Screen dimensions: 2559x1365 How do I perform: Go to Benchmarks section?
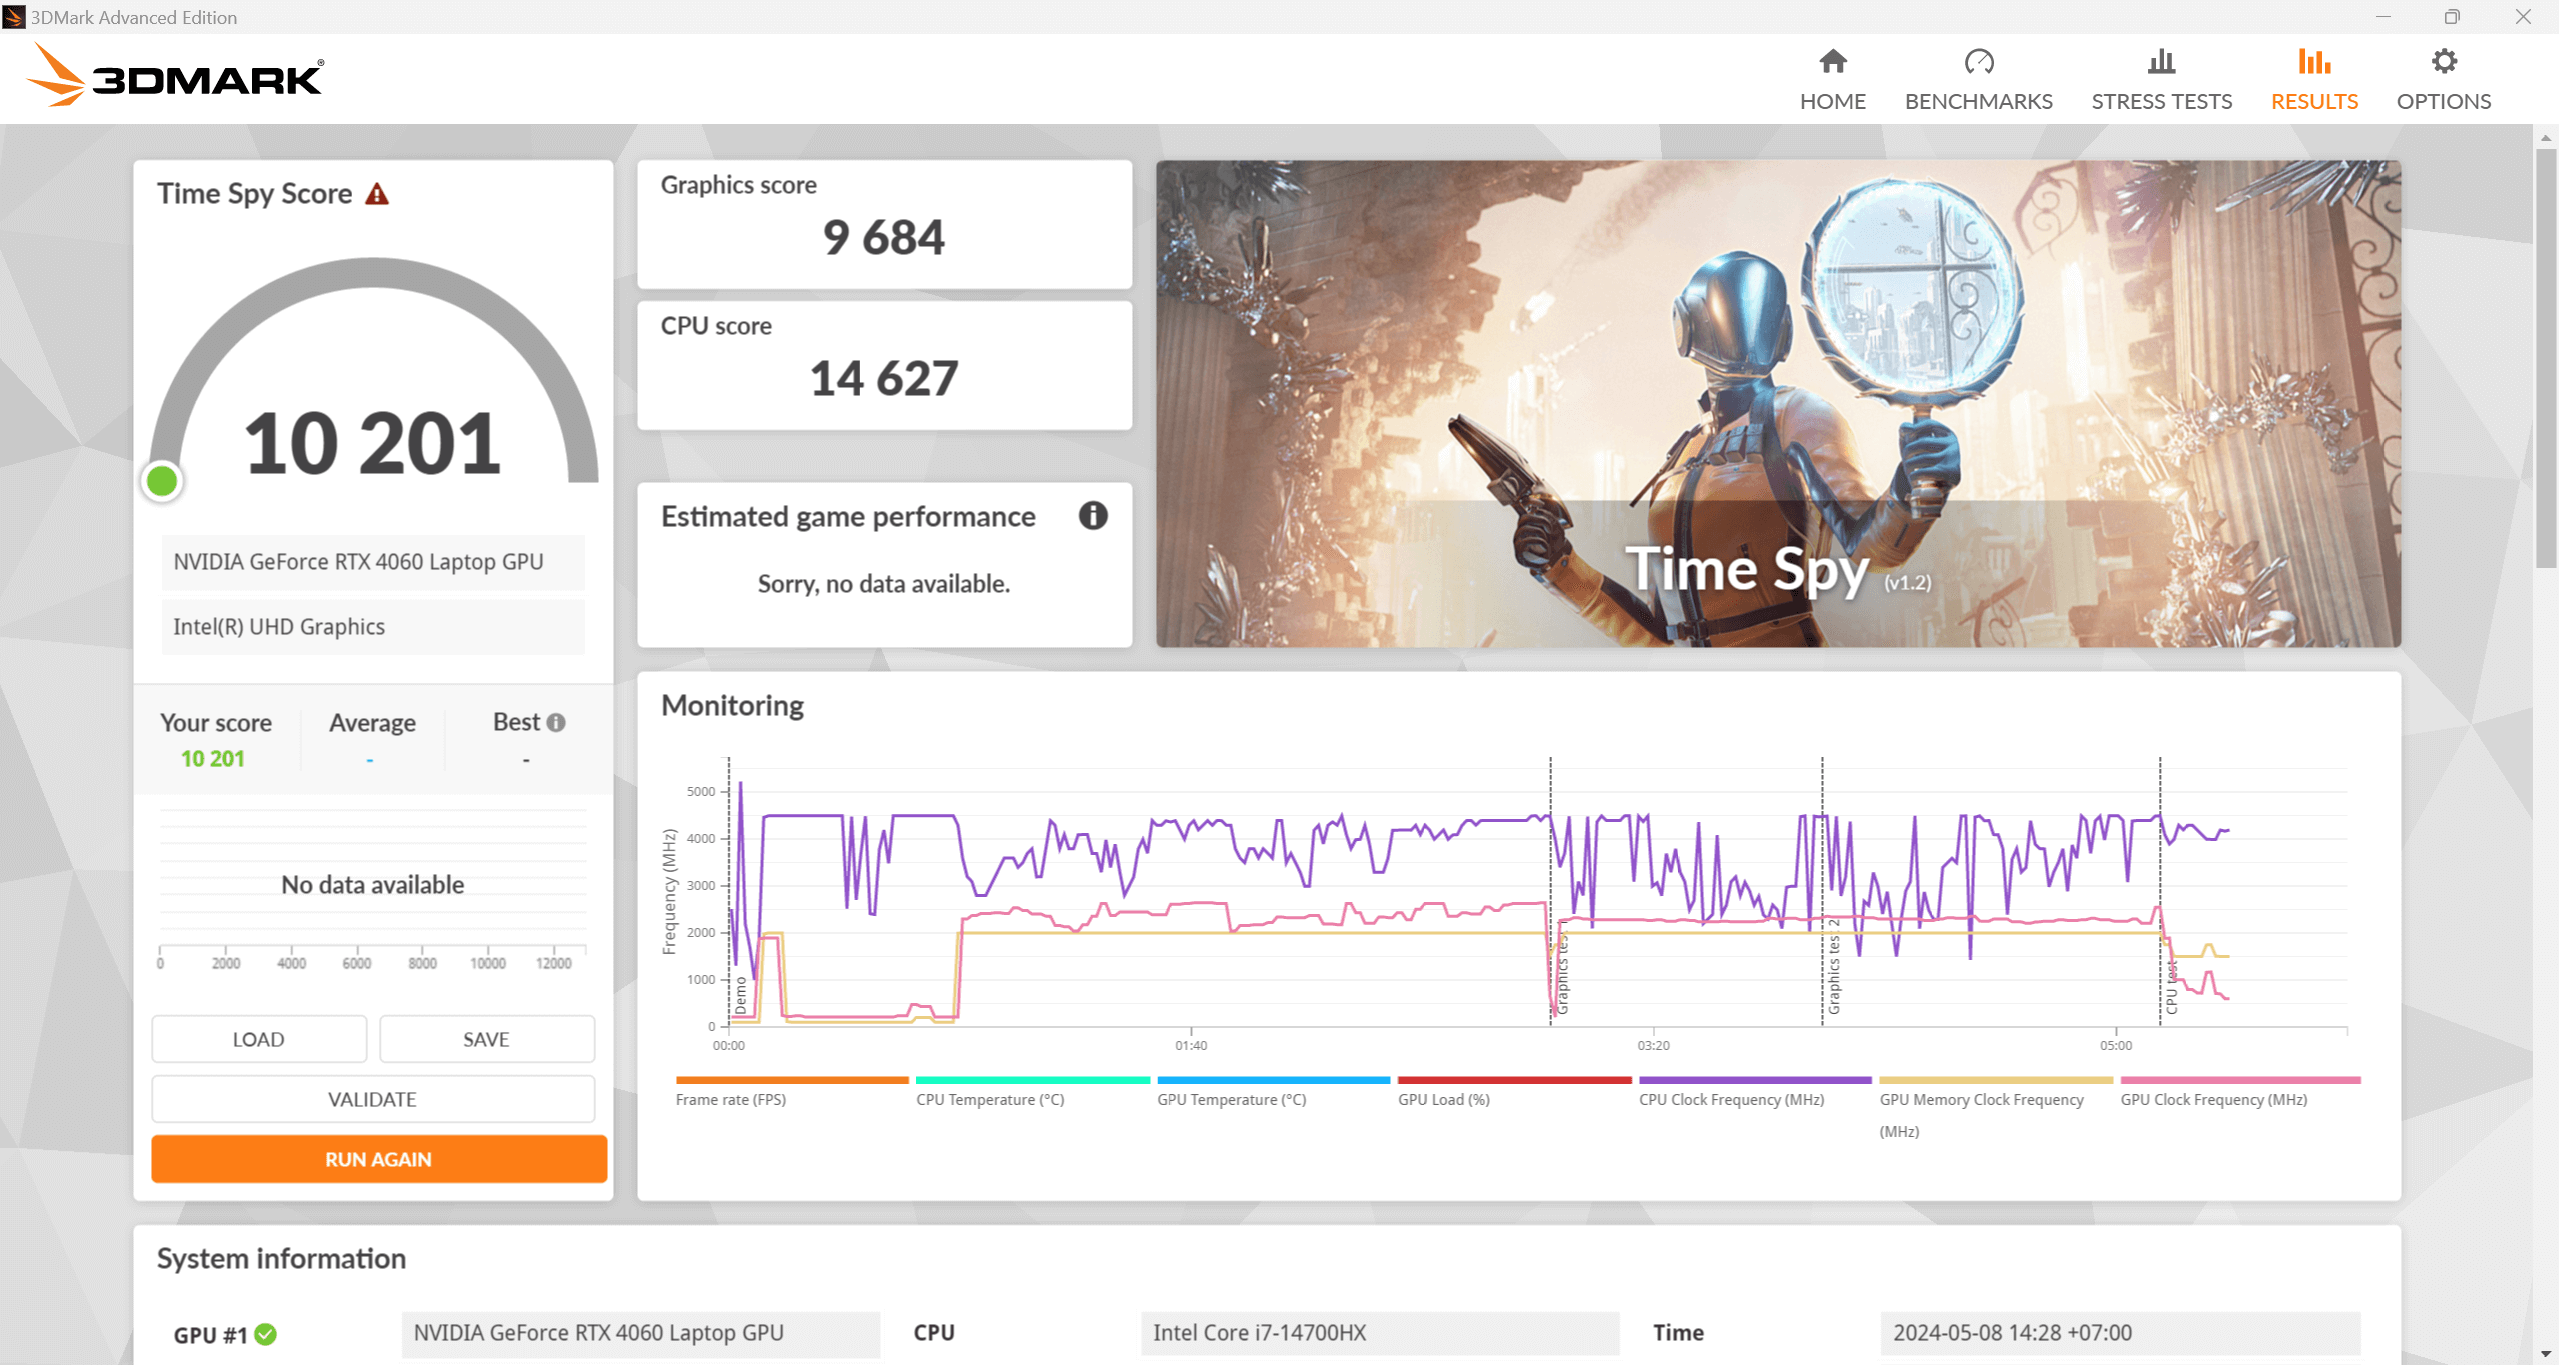tap(1978, 80)
